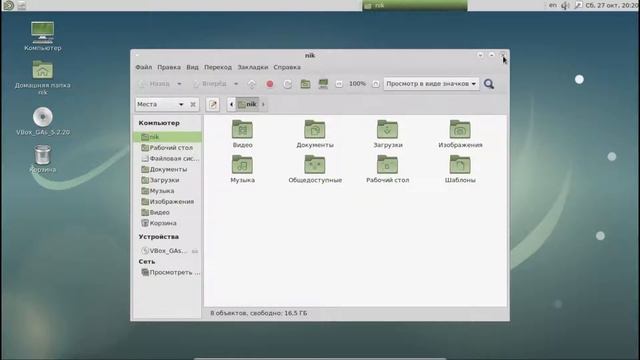This screenshot has height=360, width=640.
Task: Click the nik window taskbar button
Action: point(415,5)
